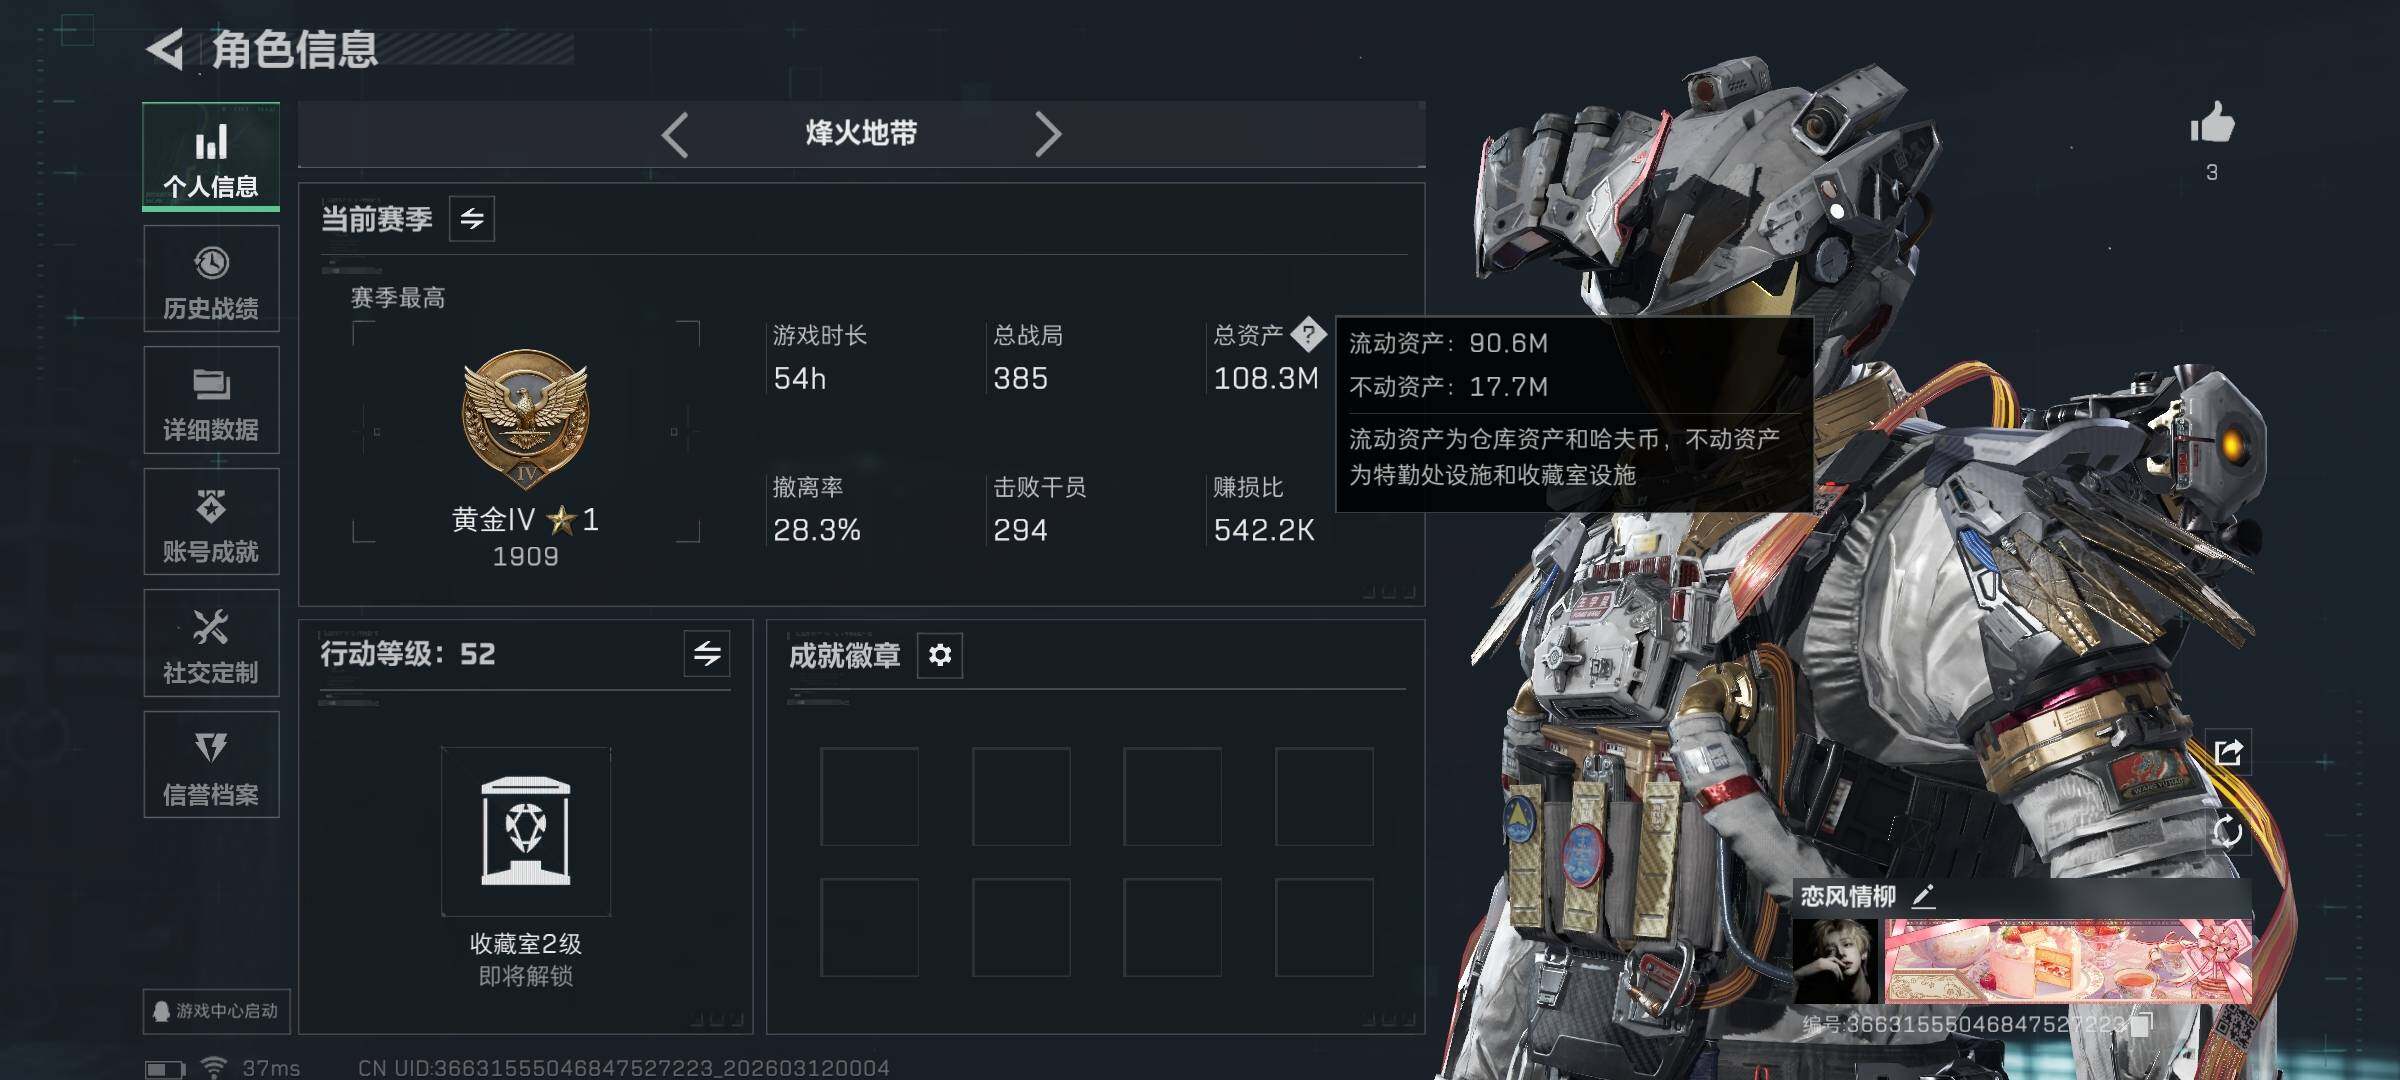Click the player avatar thumbnail

click(x=1835, y=961)
